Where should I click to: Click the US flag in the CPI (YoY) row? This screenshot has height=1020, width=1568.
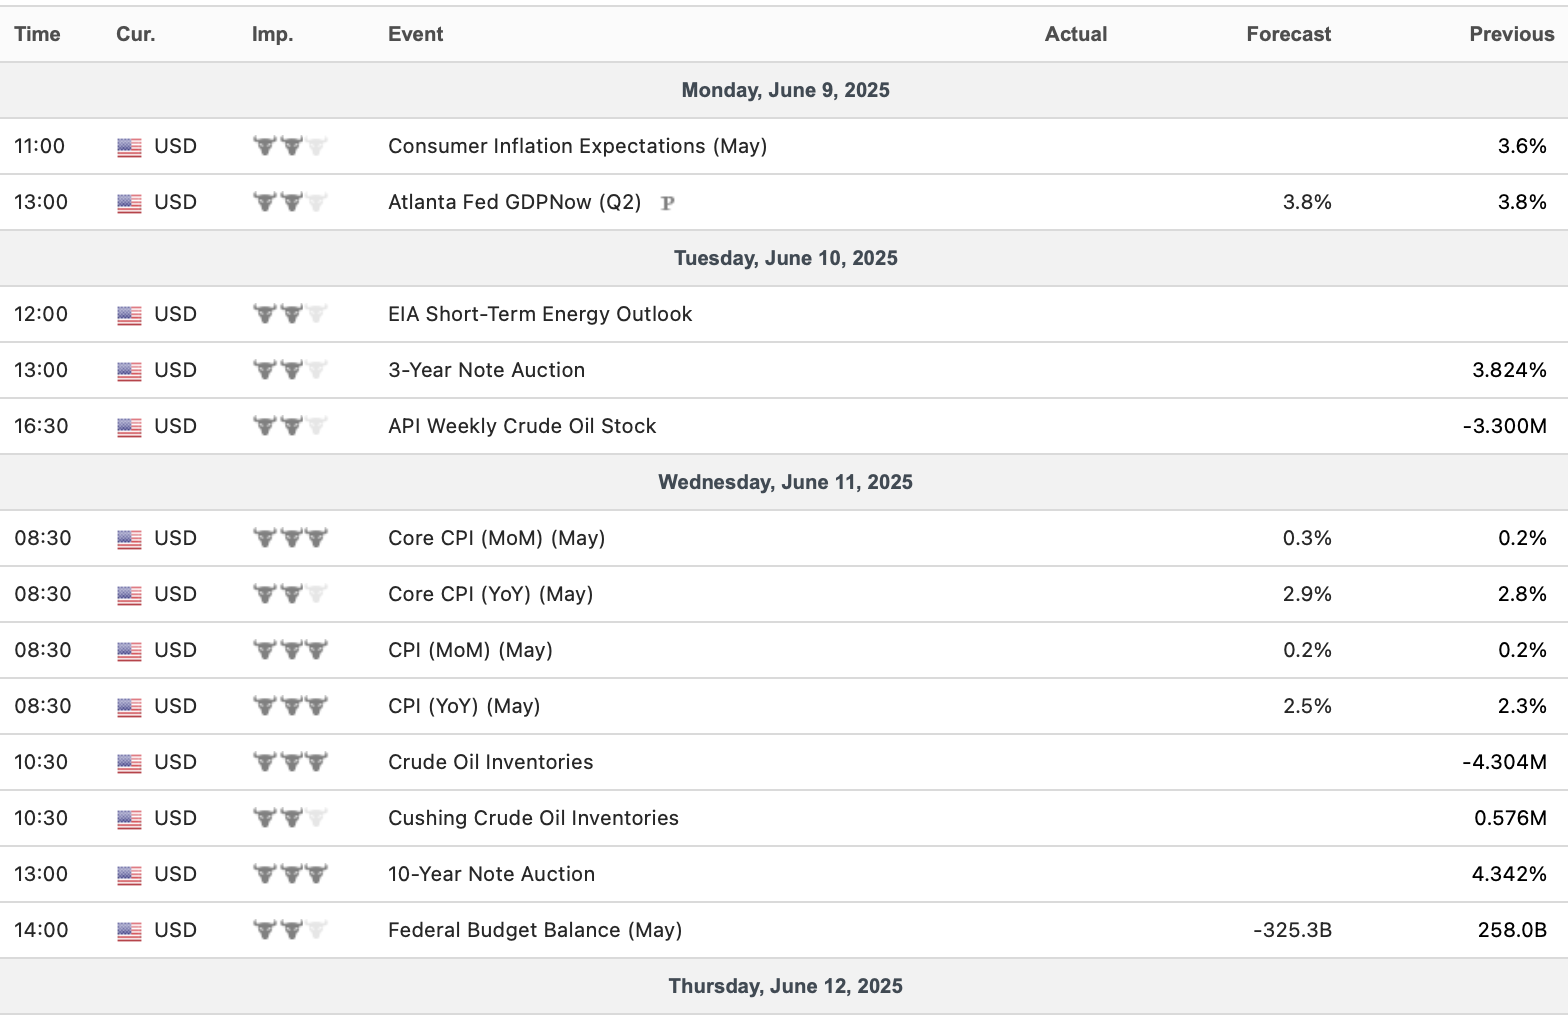(x=129, y=707)
